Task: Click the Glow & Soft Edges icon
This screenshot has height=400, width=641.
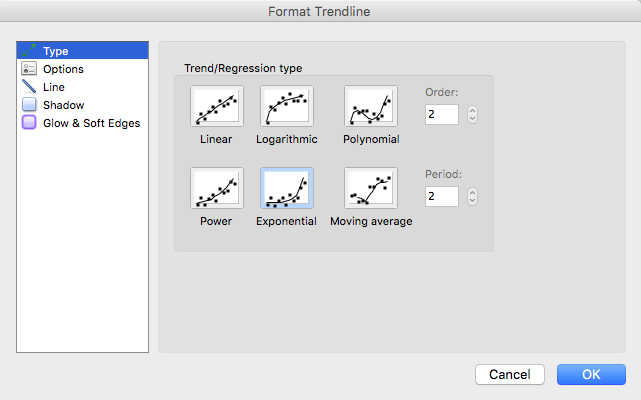Action: point(29,123)
